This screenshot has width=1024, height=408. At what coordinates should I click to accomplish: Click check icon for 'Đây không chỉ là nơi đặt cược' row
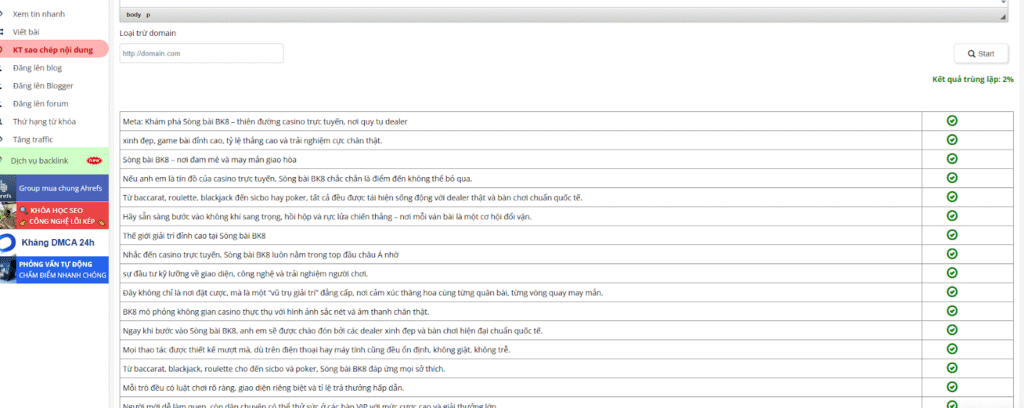pyautogui.click(x=952, y=291)
